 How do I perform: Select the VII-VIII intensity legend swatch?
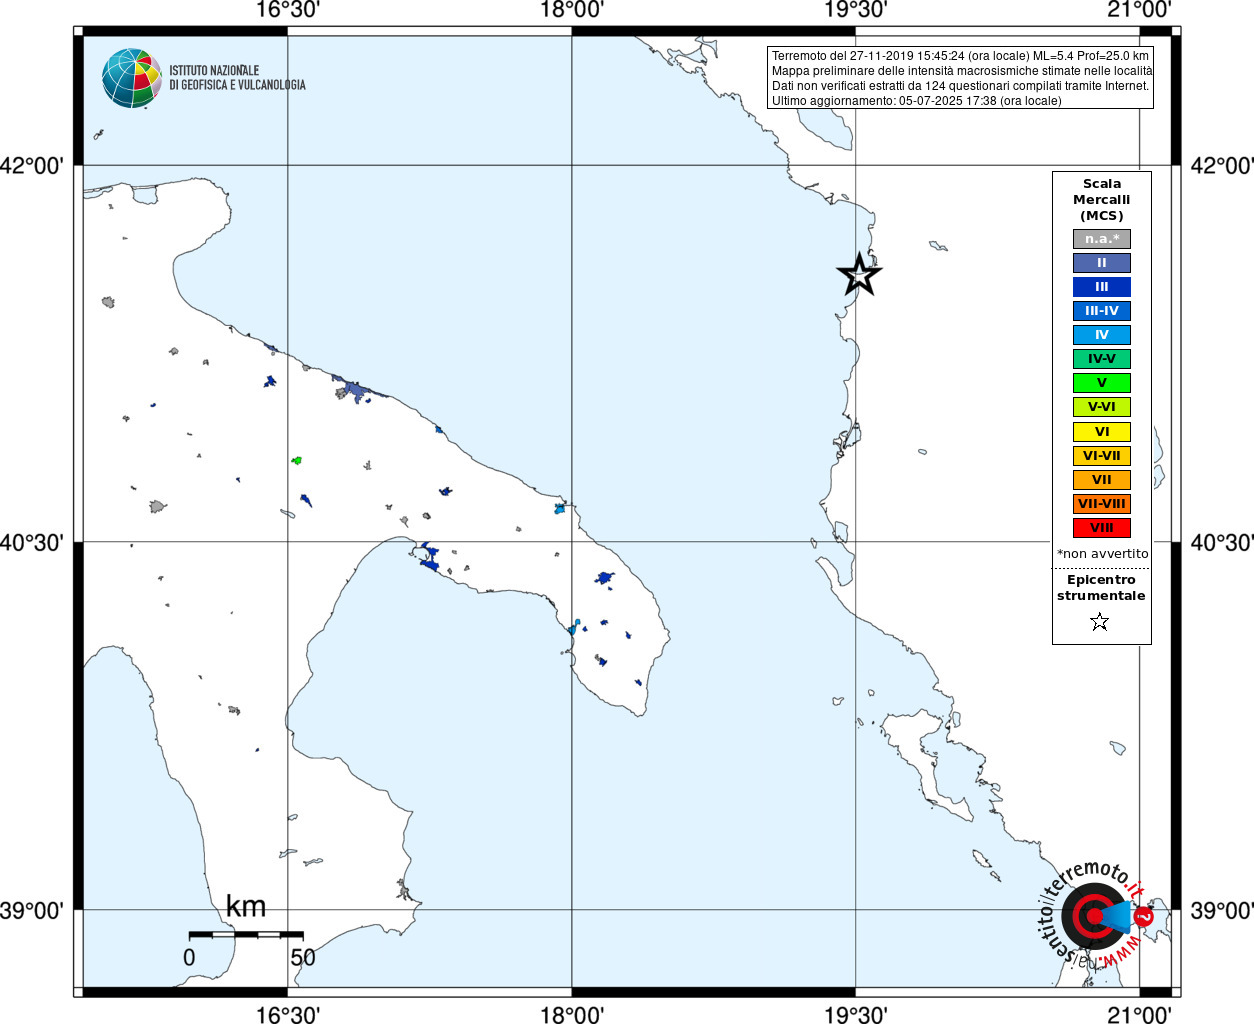click(x=1102, y=504)
